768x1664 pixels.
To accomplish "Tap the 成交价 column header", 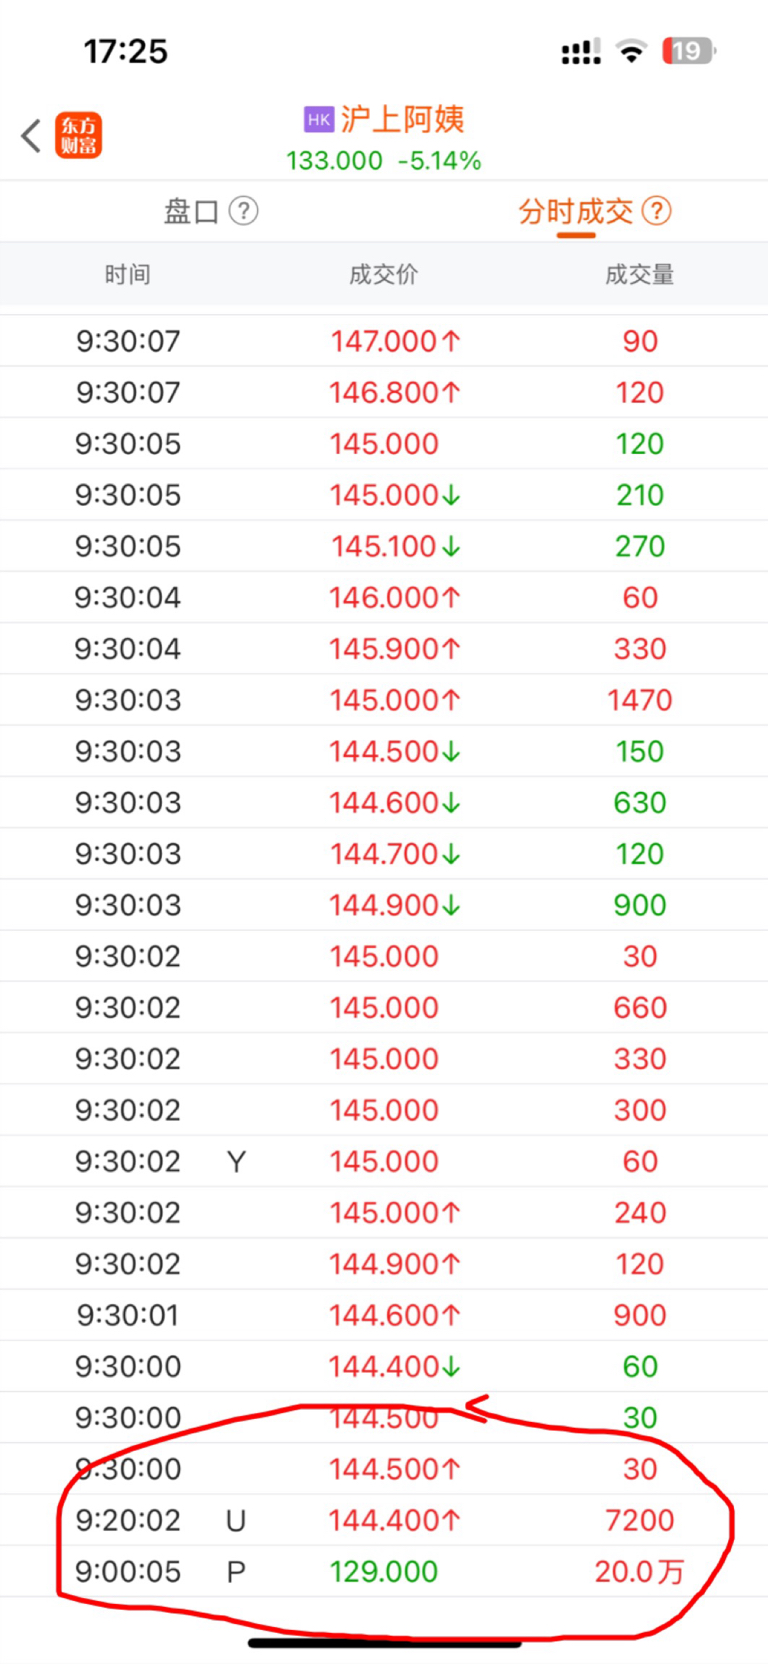I will pos(384,274).
